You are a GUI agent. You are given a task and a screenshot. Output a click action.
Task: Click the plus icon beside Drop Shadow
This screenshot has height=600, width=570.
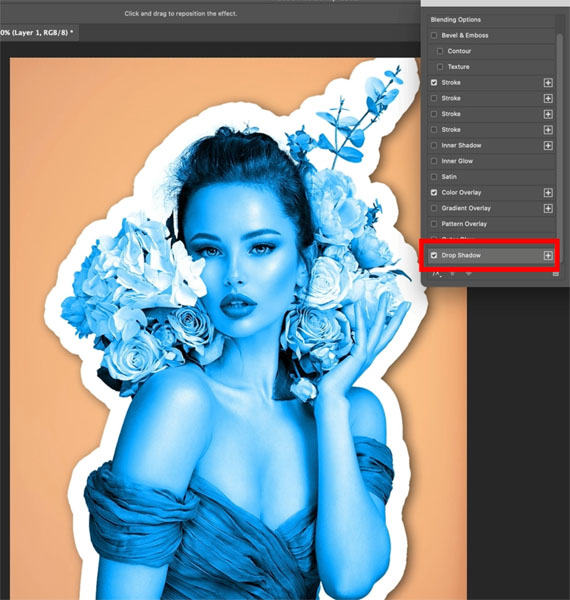pyautogui.click(x=548, y=255)
